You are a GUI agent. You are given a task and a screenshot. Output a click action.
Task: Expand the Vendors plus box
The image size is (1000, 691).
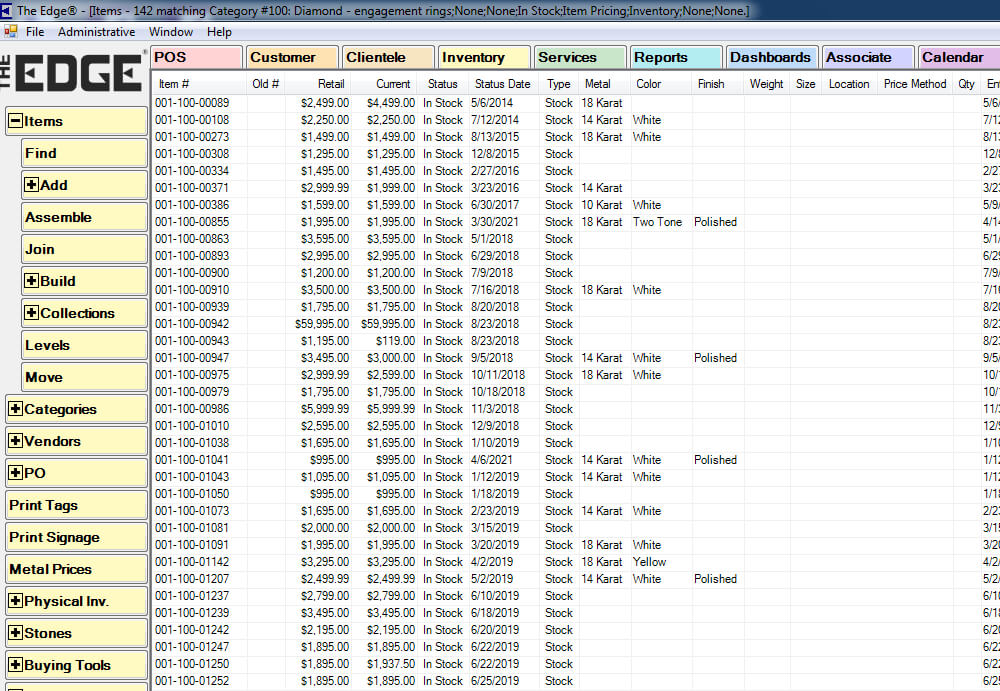15,441
